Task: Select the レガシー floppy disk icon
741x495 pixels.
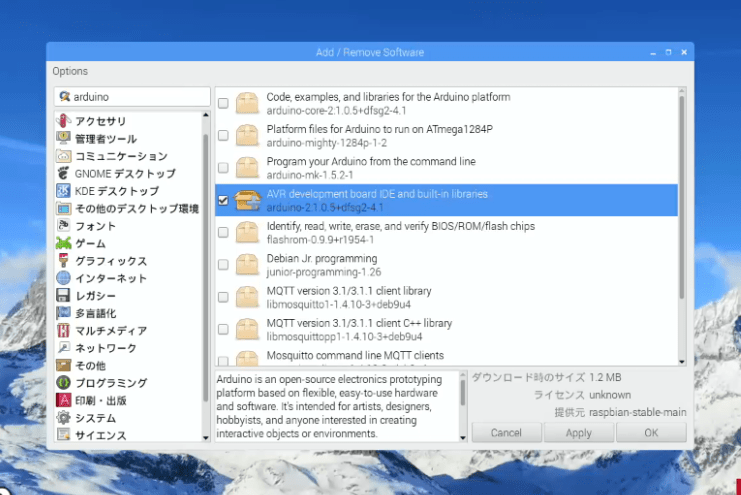Action: point(63,295)
